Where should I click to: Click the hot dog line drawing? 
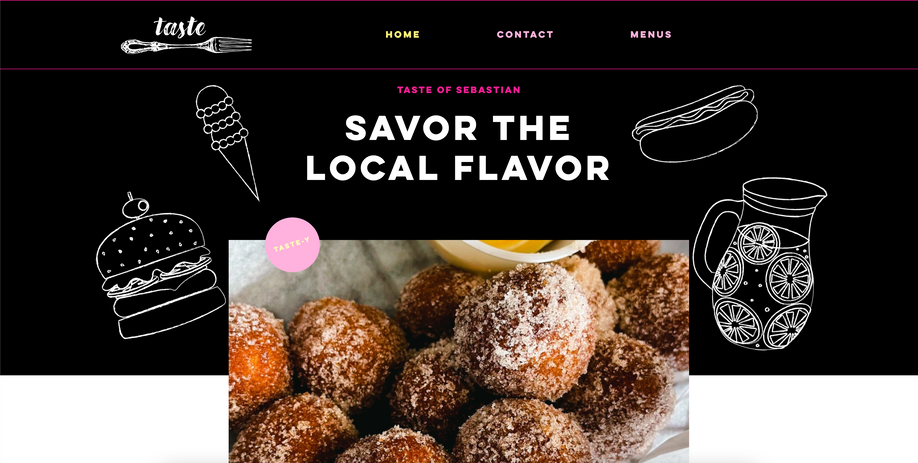point(695,124)
